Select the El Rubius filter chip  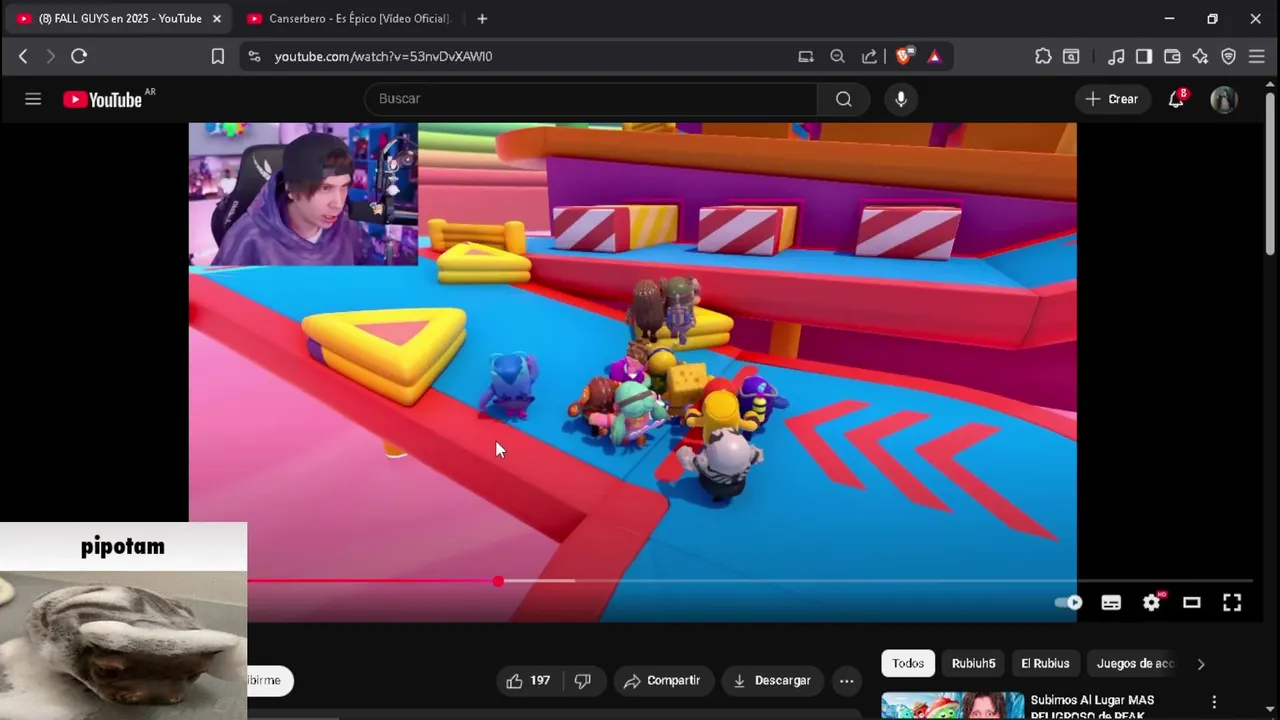(1045, 663)
